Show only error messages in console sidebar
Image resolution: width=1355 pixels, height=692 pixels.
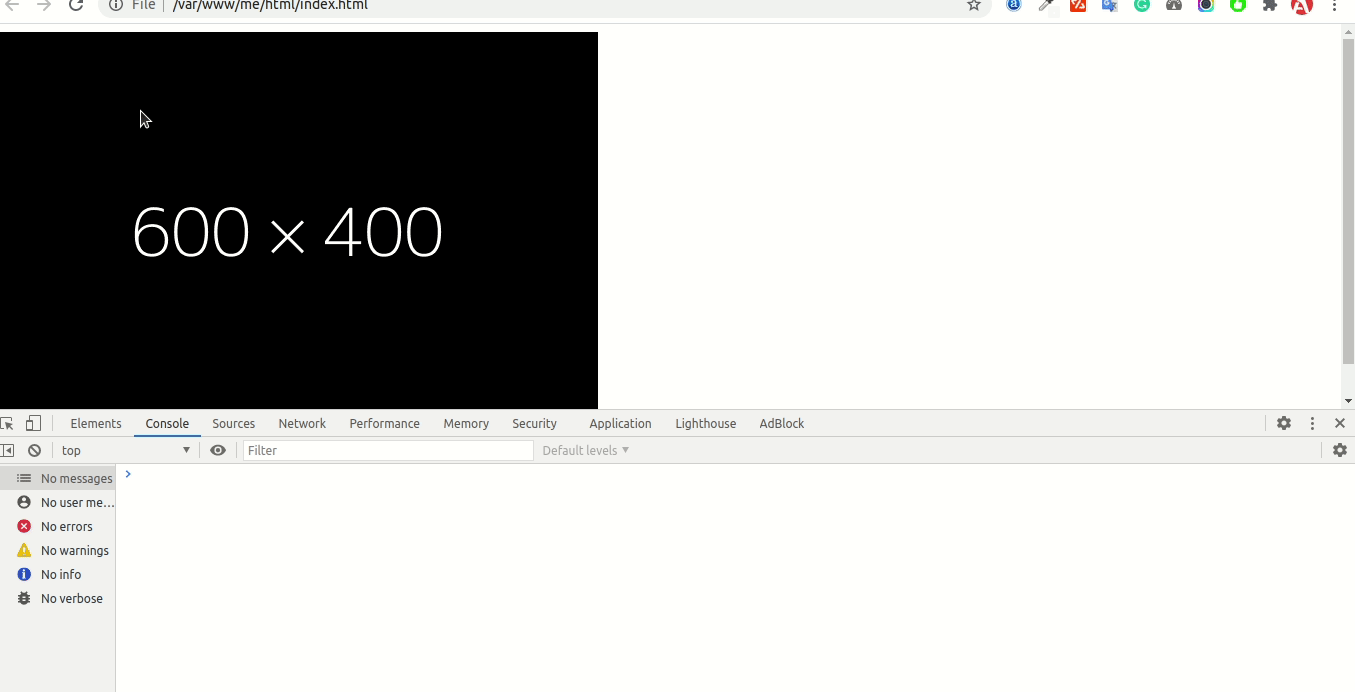(x=60, y=526)
